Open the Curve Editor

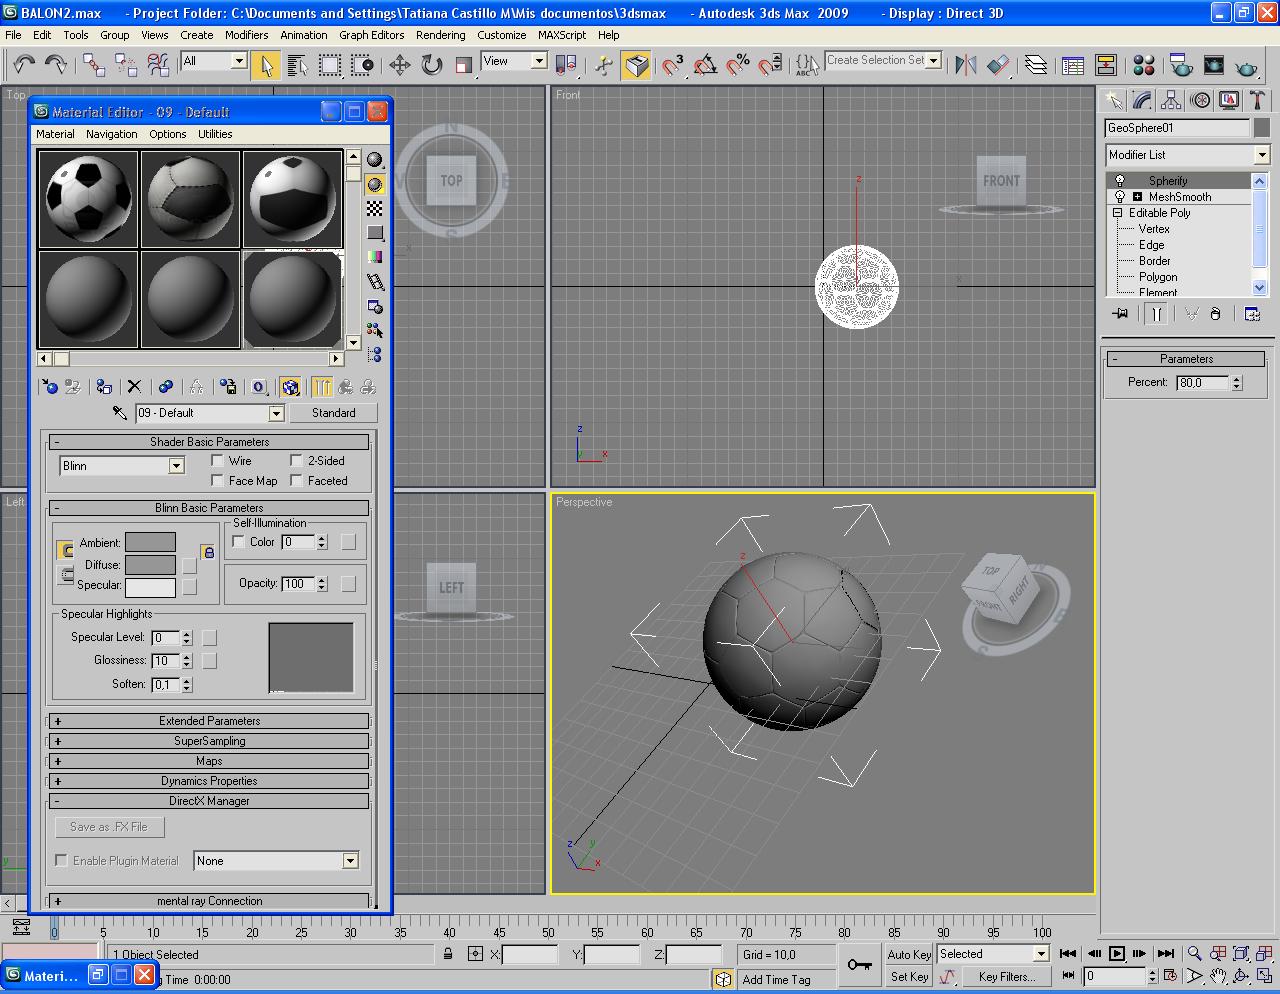tap(1073, 65)
